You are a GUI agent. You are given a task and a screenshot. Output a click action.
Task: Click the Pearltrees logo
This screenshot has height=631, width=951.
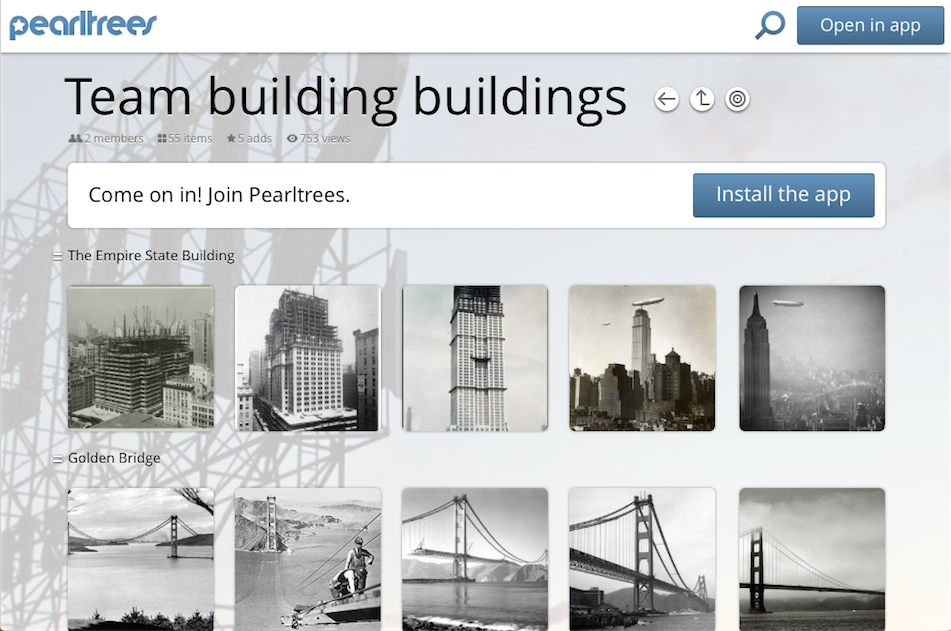(x=83, y=25)
